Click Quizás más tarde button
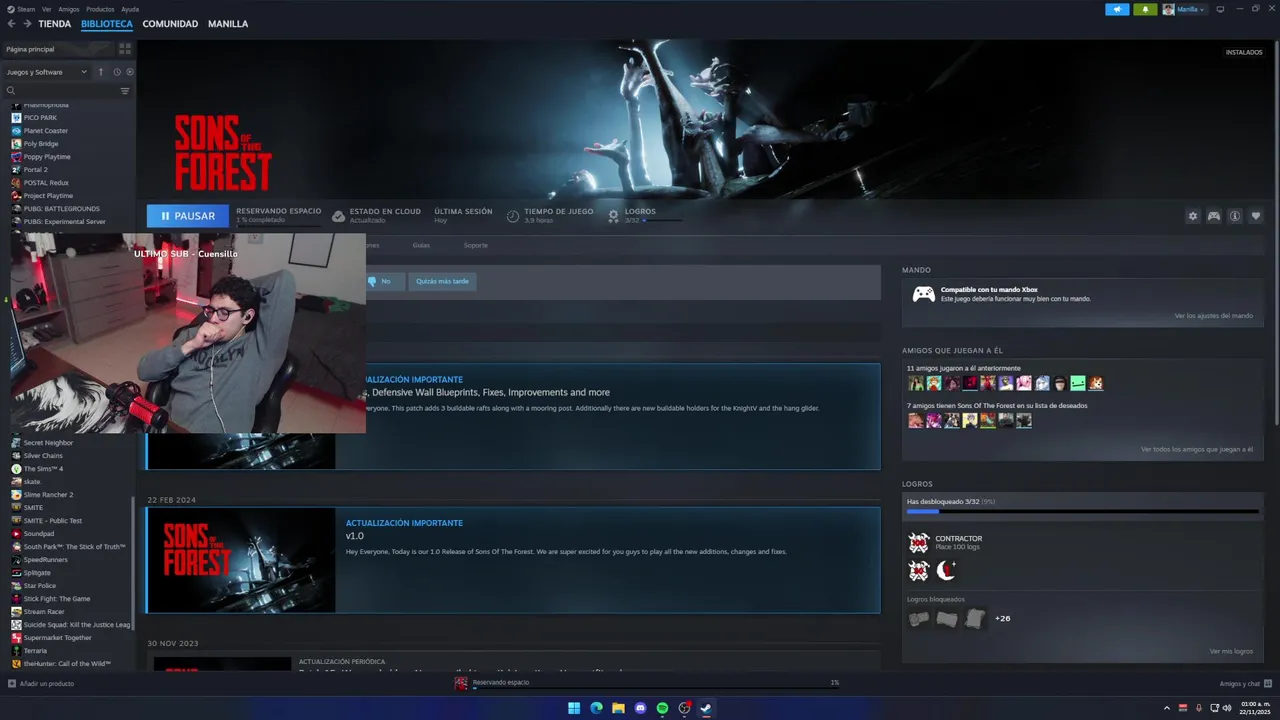This screenshot has width=1280, height=720. point(442,282)
